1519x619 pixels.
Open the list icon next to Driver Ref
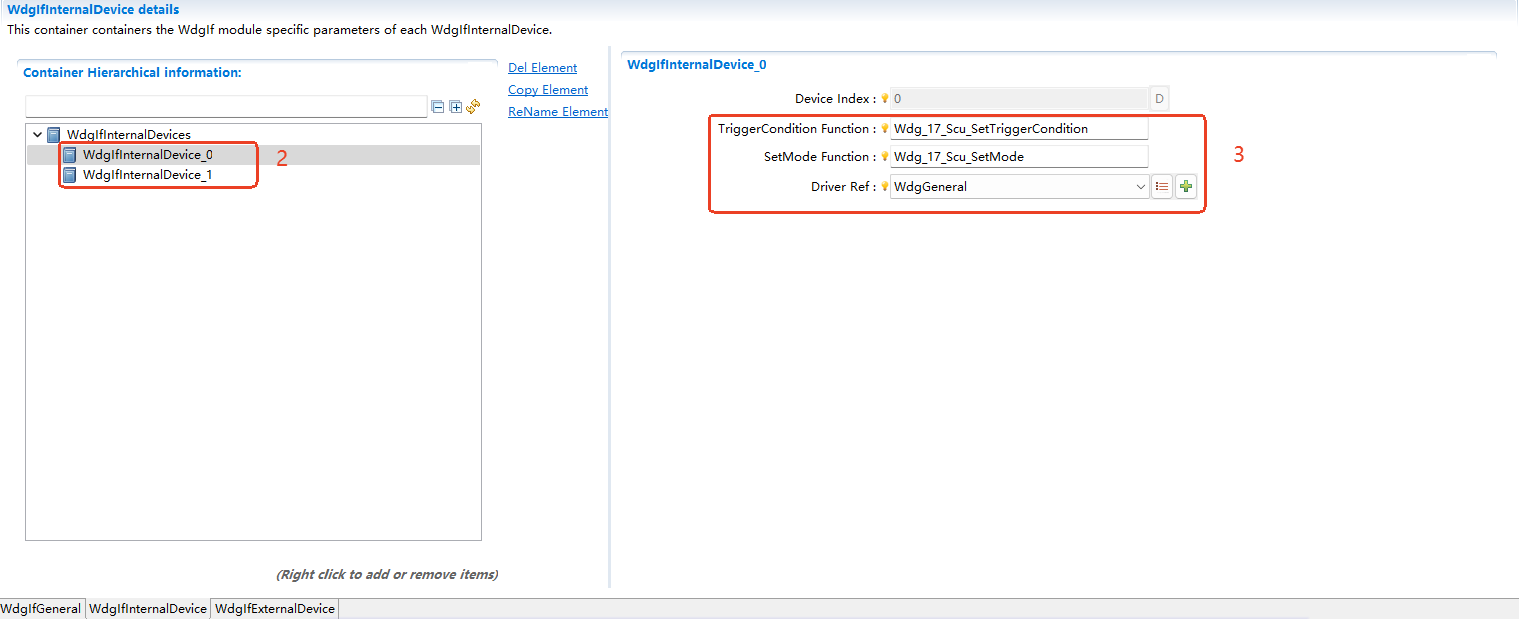coord(1162,186)
